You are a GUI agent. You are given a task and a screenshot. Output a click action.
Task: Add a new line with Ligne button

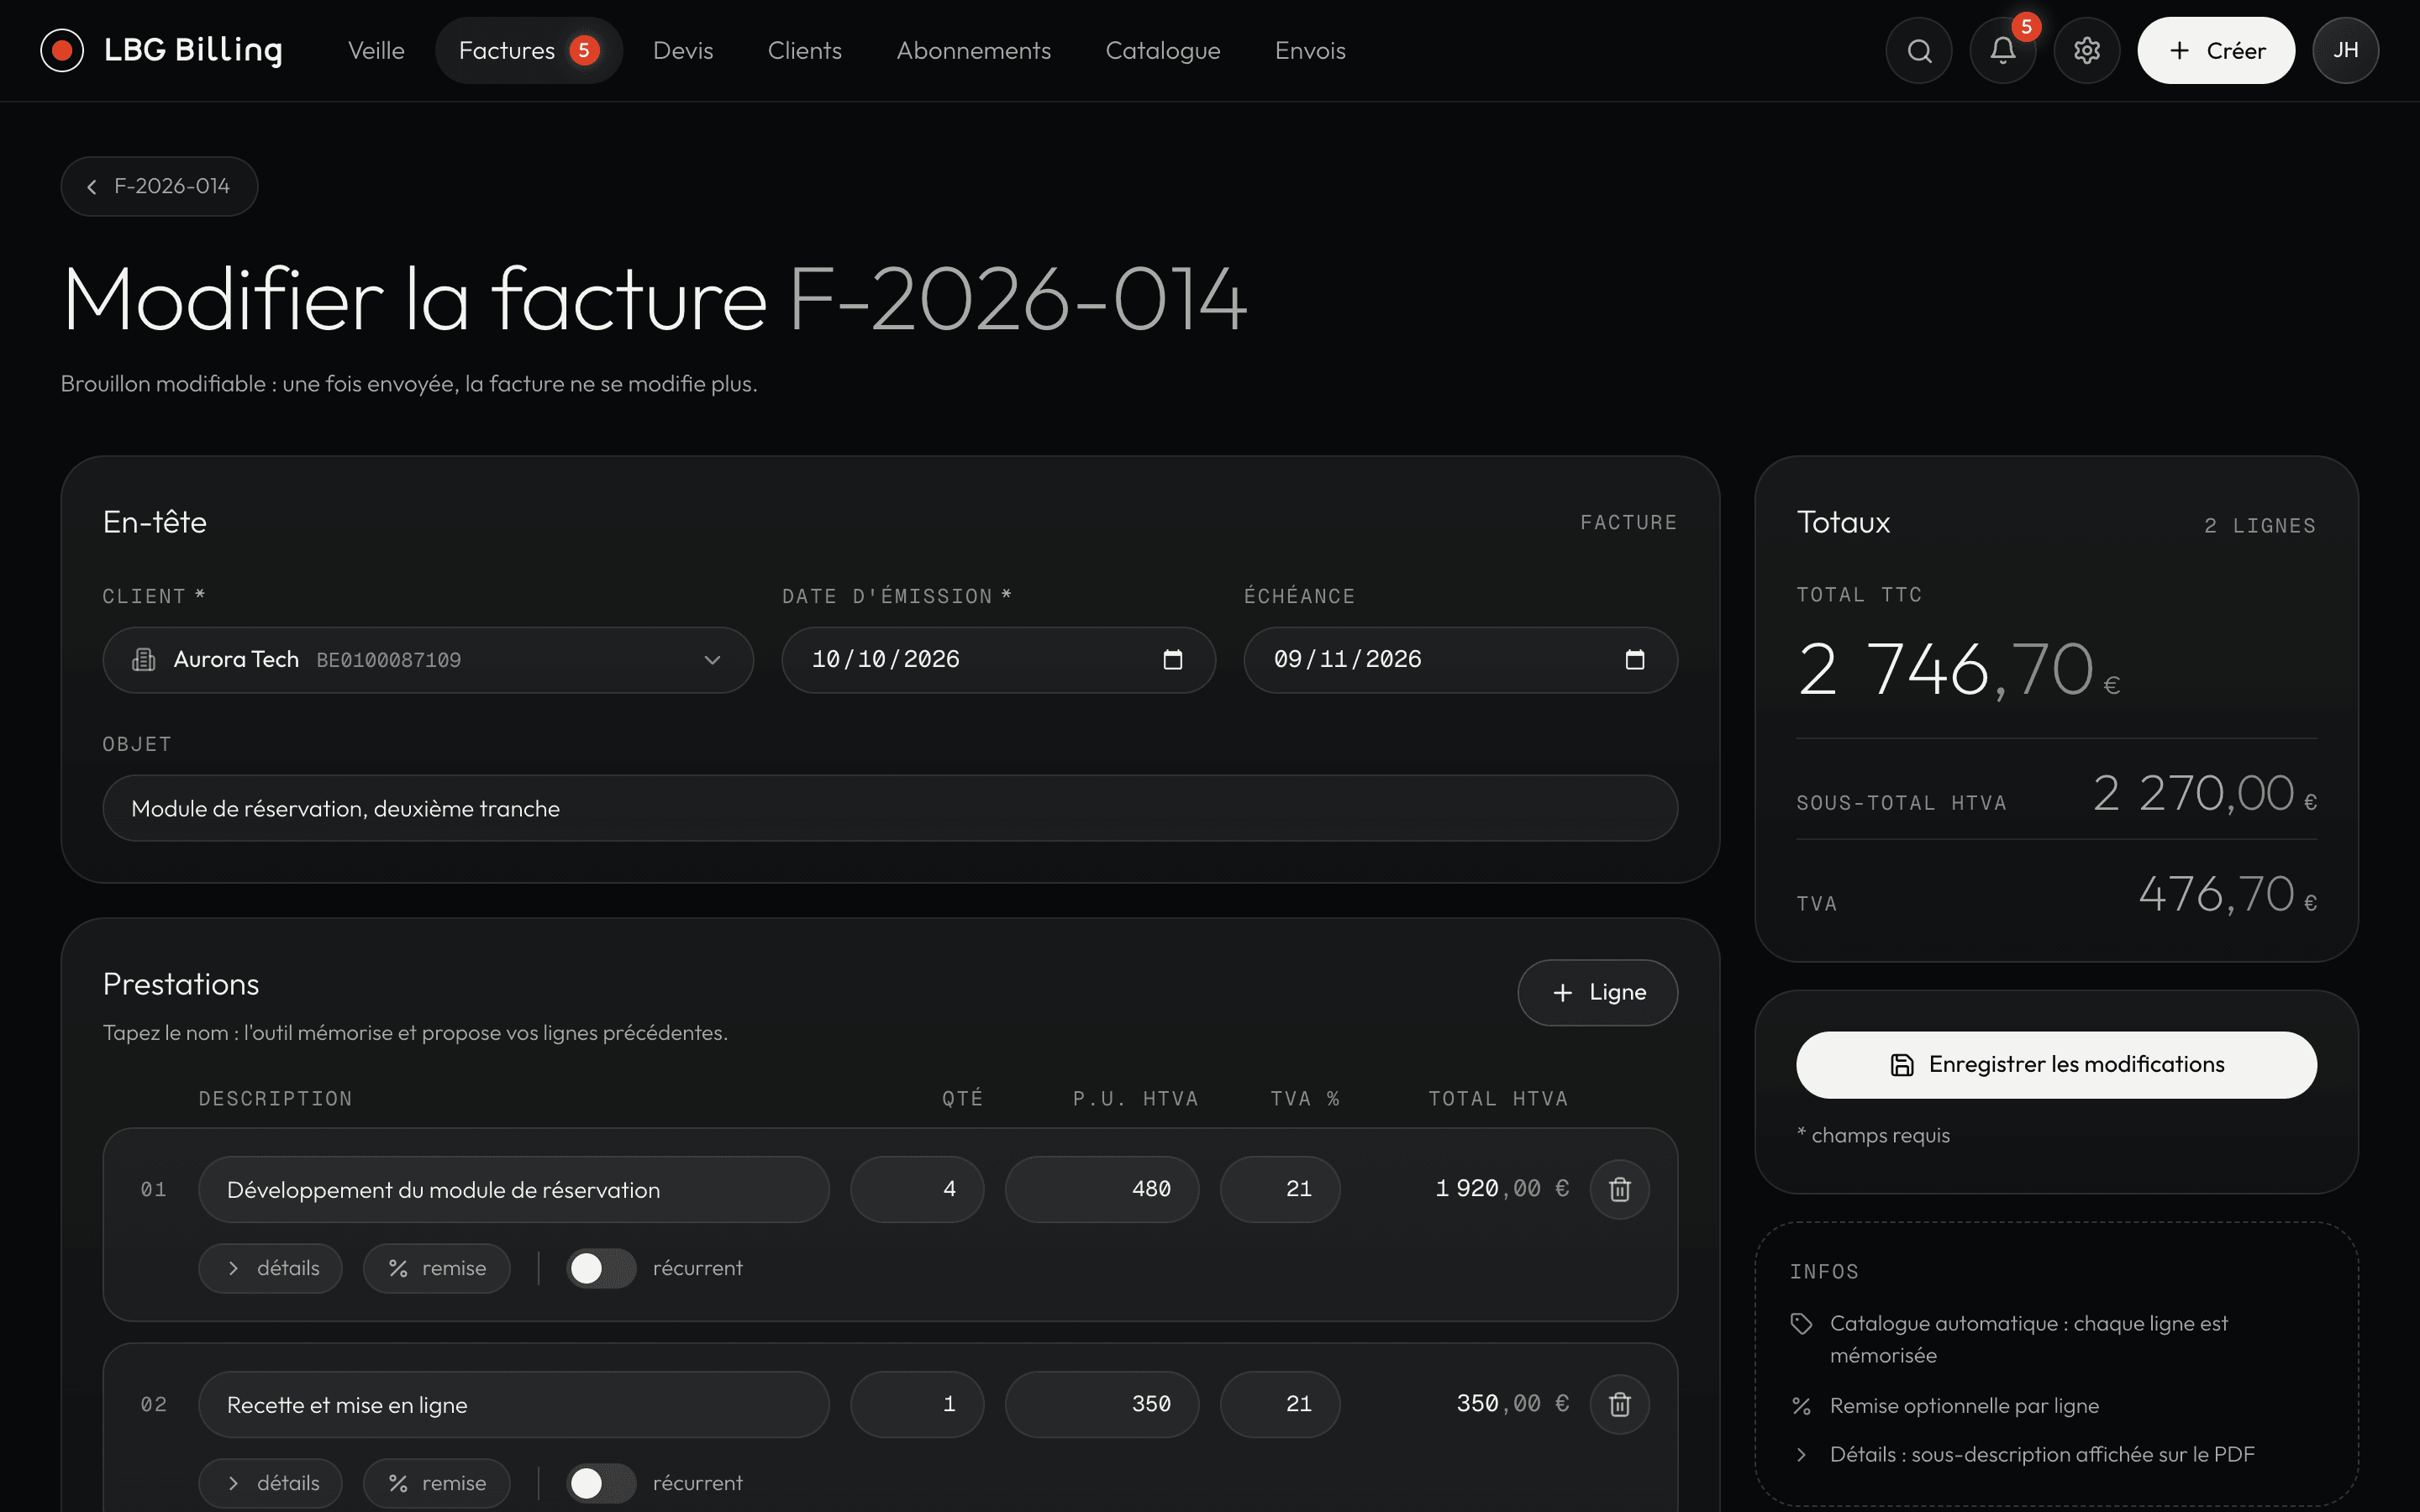(x=1598, y=992)
